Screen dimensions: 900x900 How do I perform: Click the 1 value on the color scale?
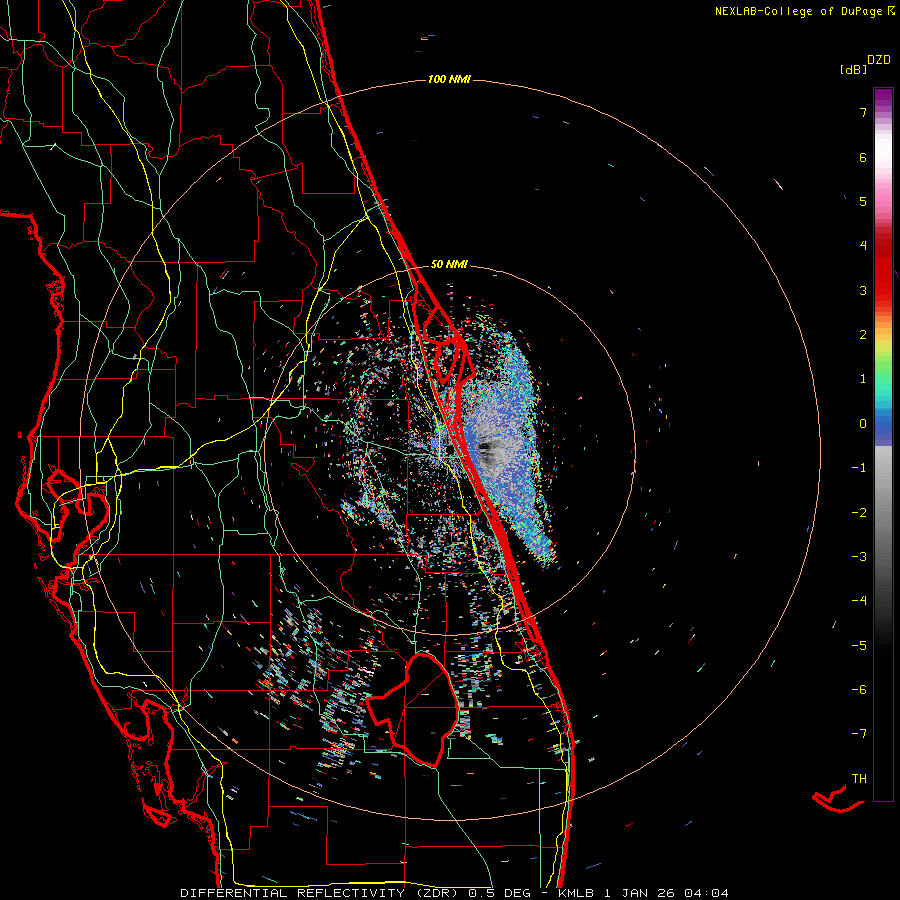pos(863,379)
